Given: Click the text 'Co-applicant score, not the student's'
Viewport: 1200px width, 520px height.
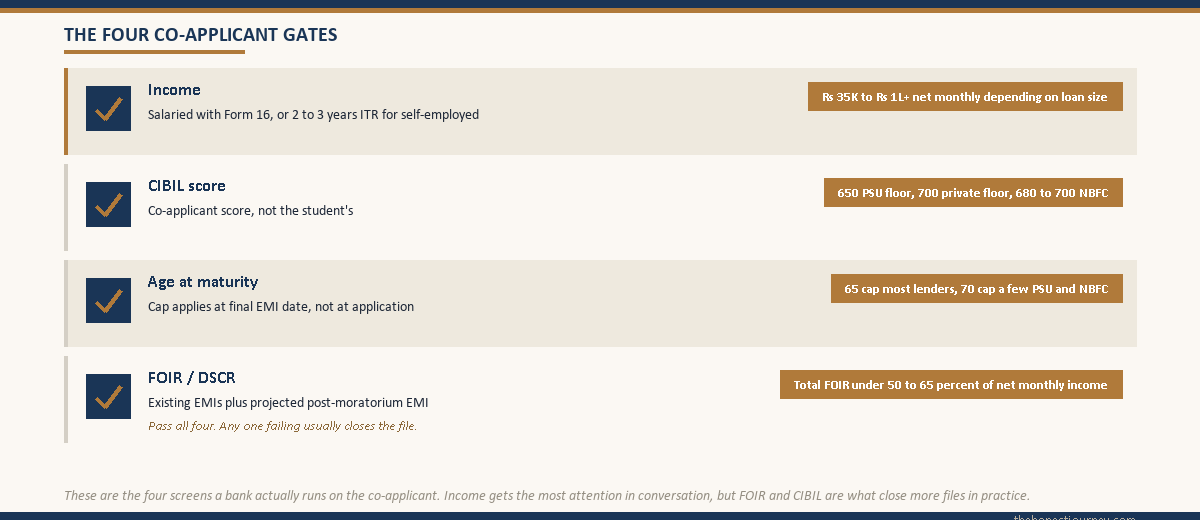Looking at the screenshot, I should [x=251, y=211].
